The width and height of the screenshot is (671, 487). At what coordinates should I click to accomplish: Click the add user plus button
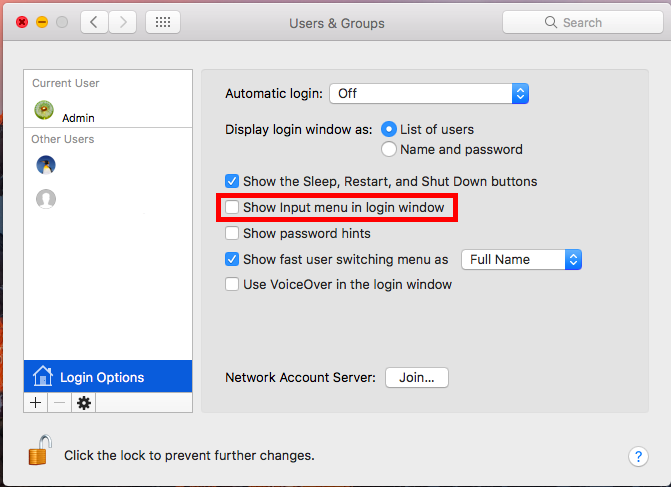click(x=36, y=403)
